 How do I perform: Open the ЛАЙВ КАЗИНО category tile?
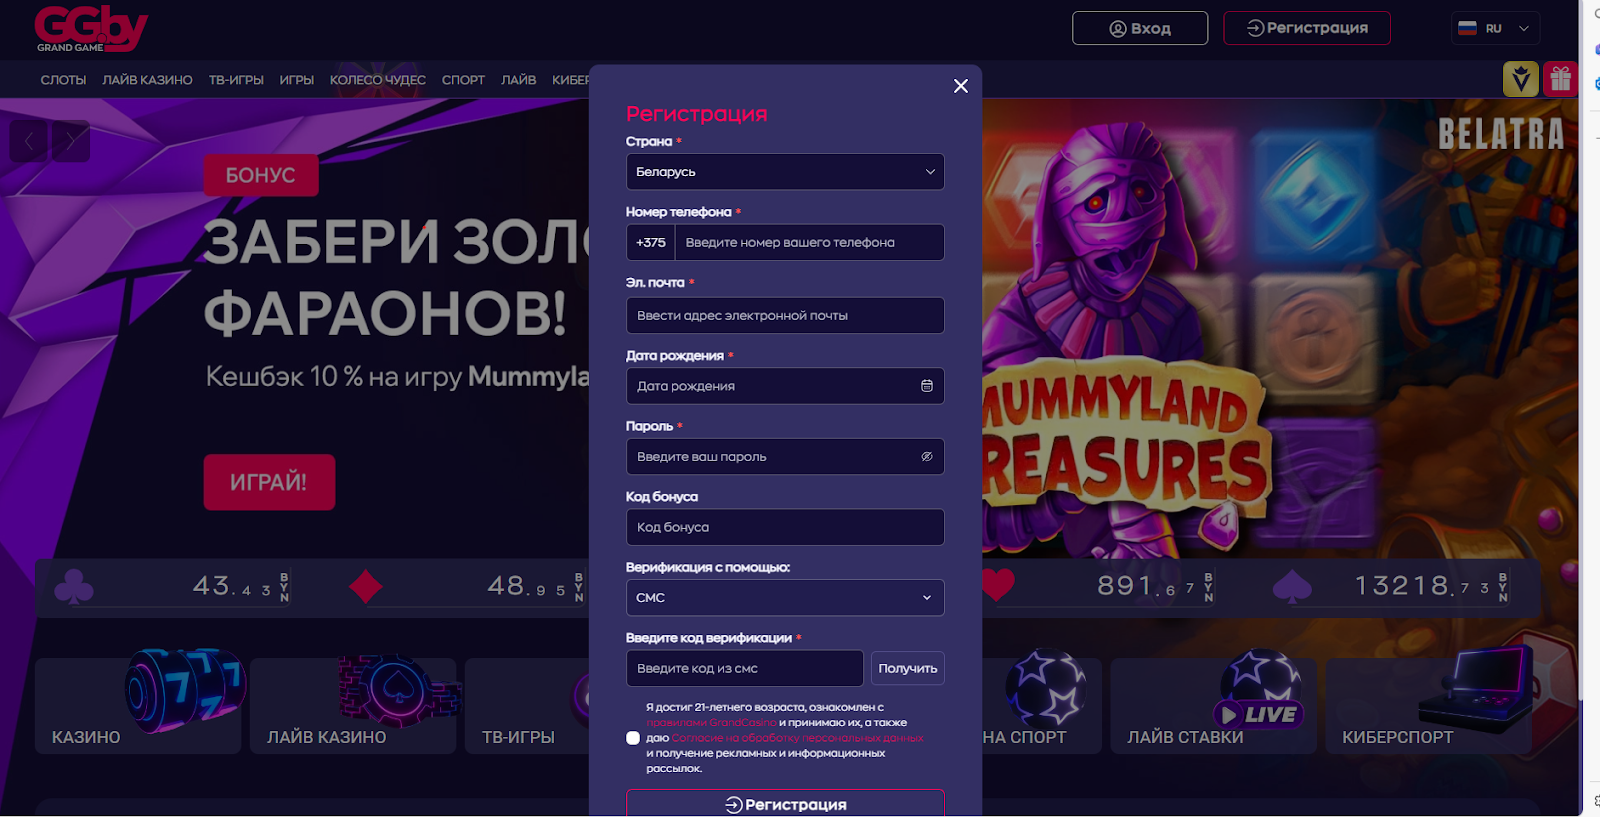click(353, 705)
